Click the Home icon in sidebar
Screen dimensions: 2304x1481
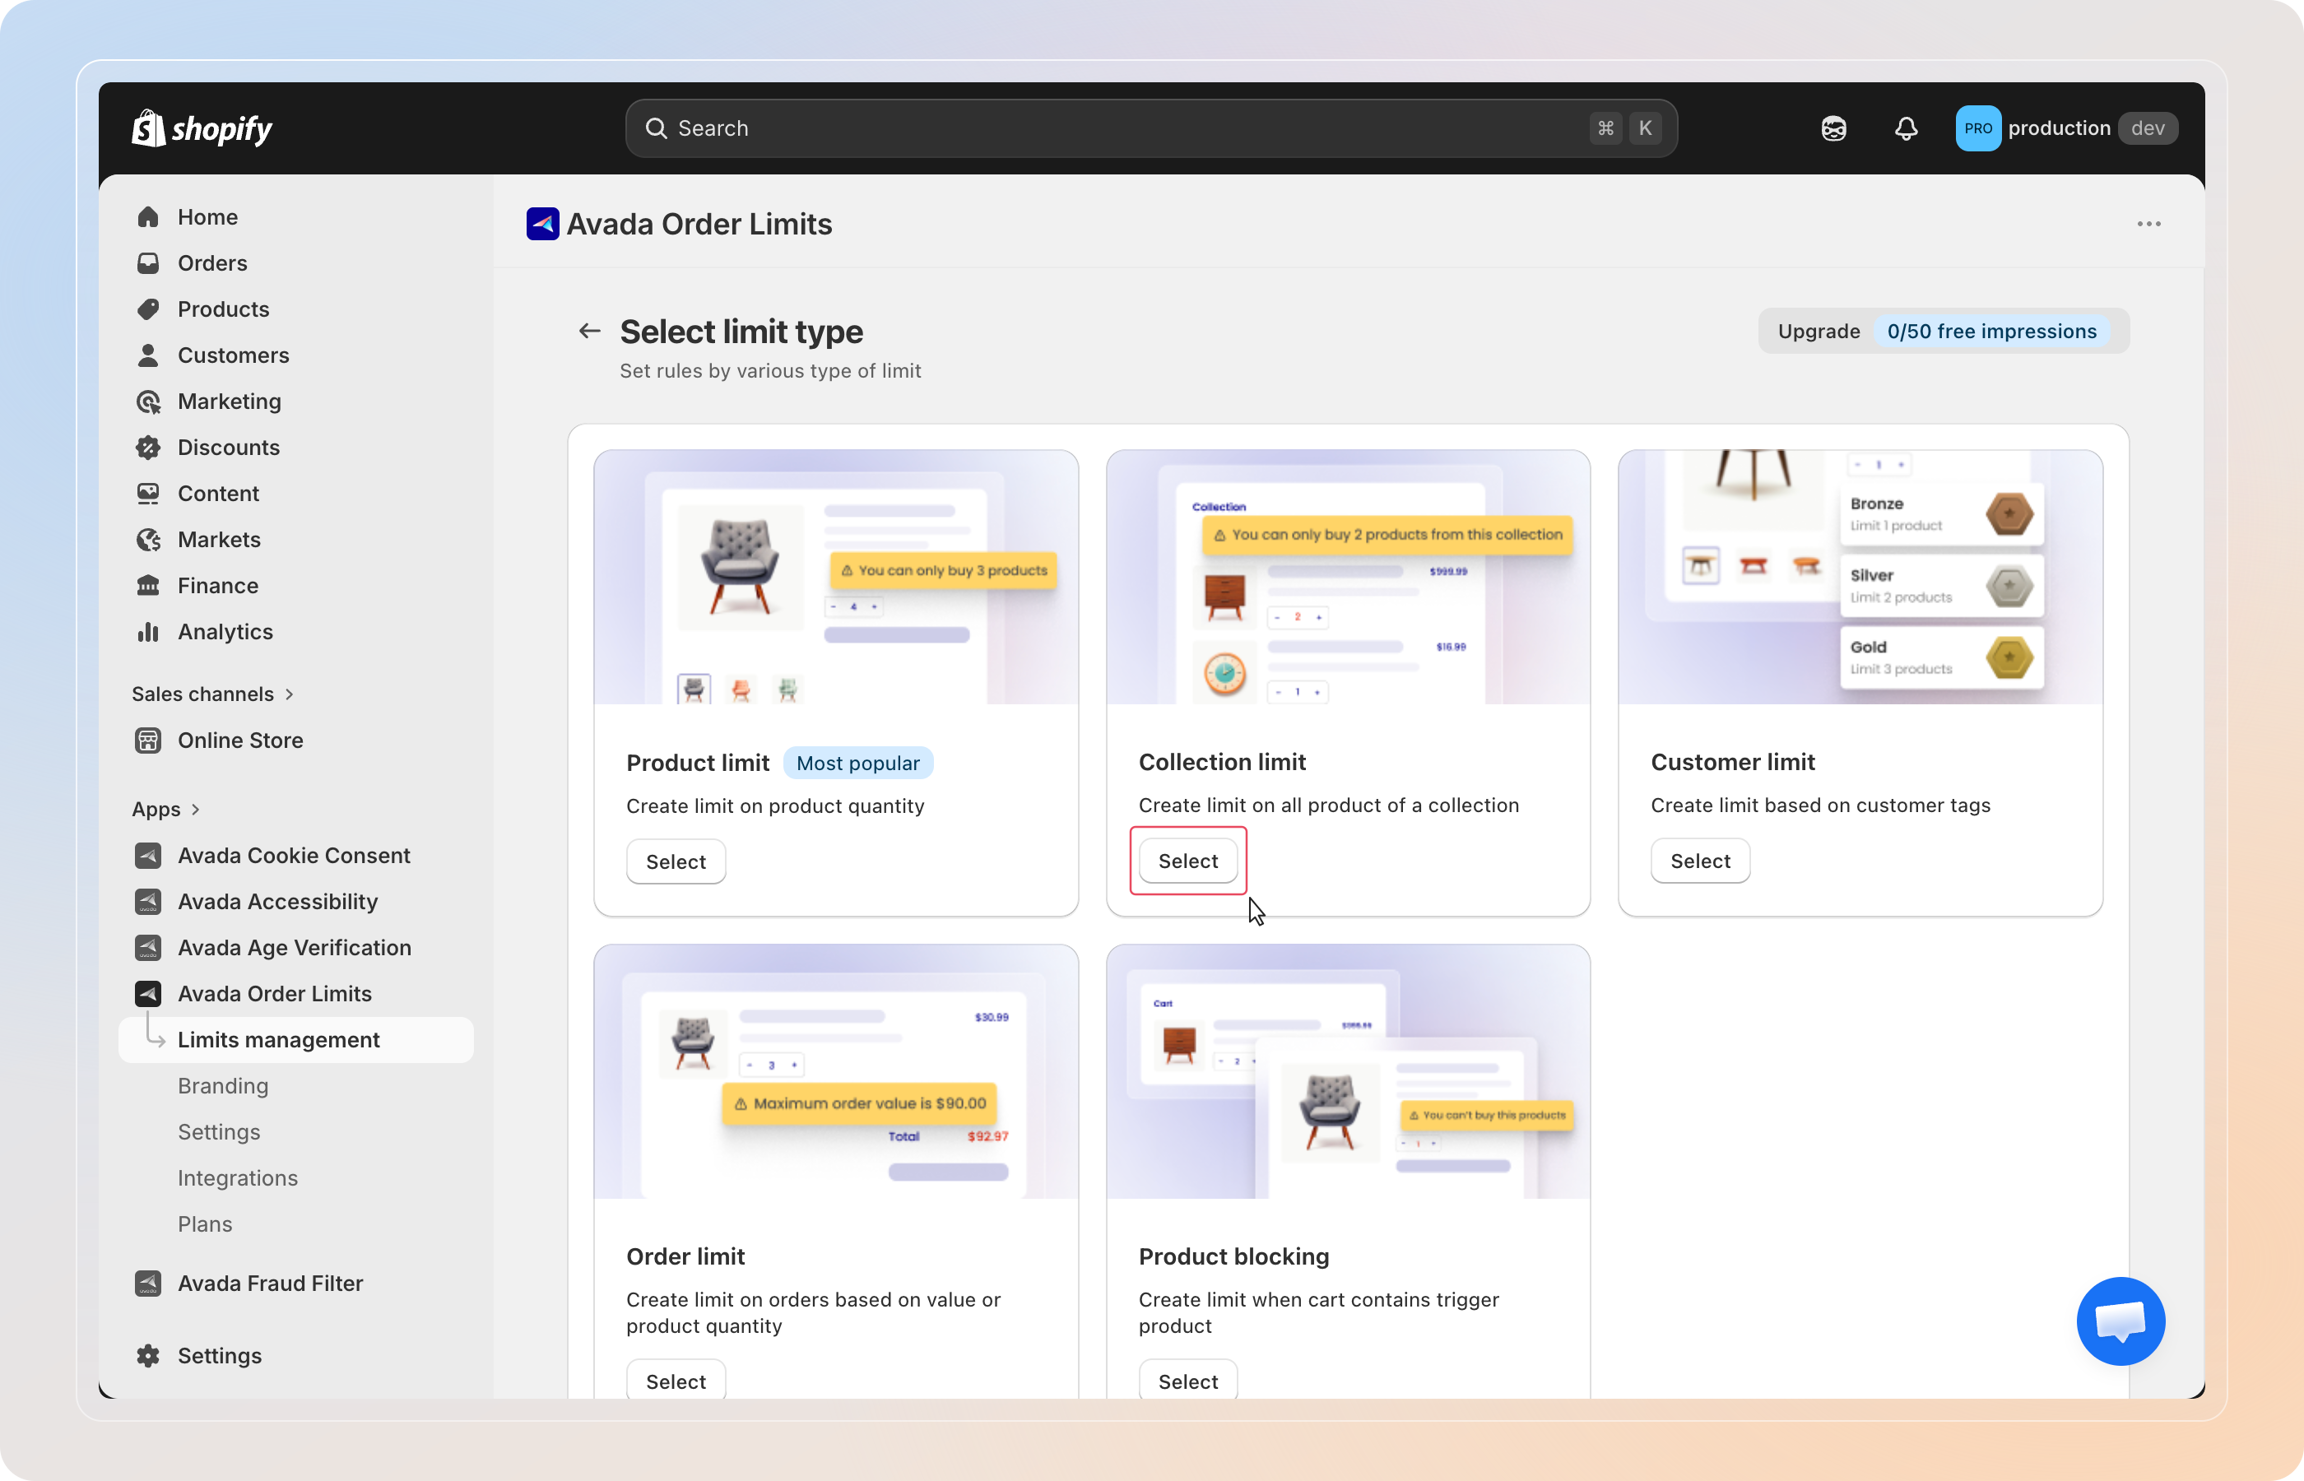click(148, 217)
